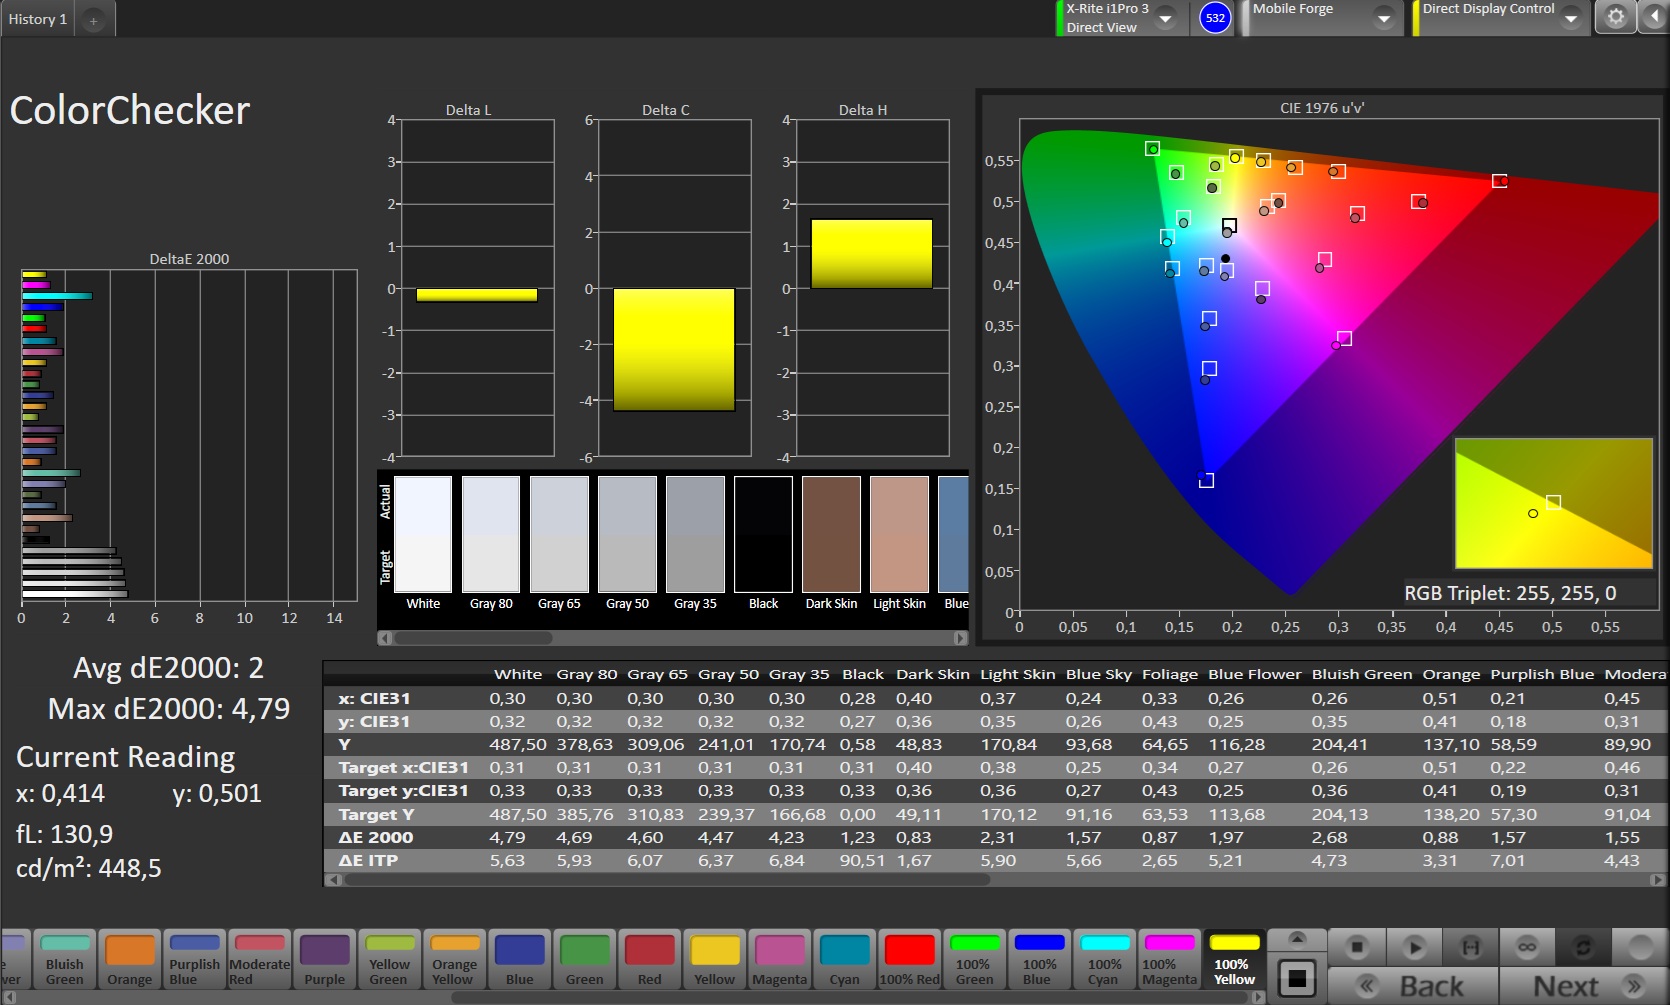The width and height of the screenshot is (1670, 1005).
Task: Open settings with the gear icon
Action: [x=1615, y=18]
